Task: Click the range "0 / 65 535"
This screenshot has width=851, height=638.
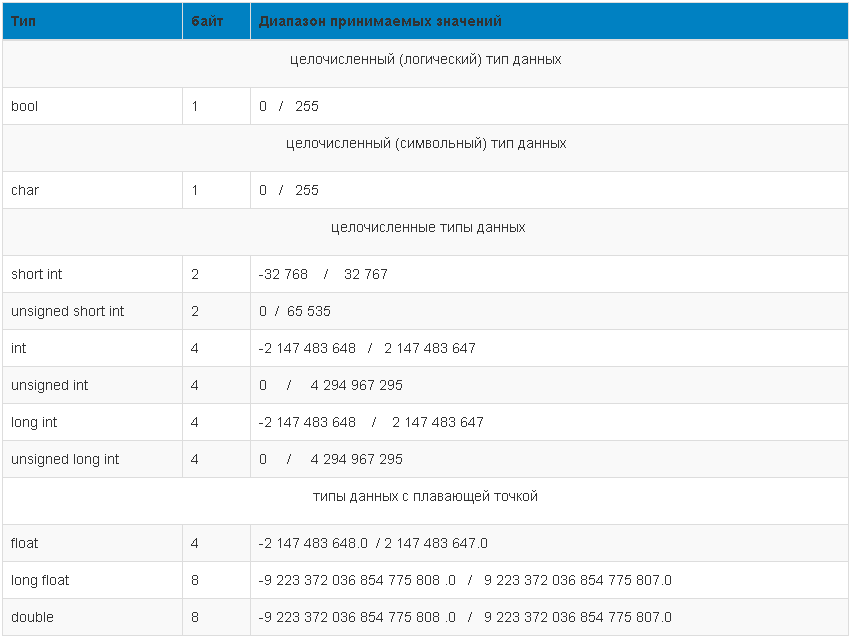Action: point(295,311)
